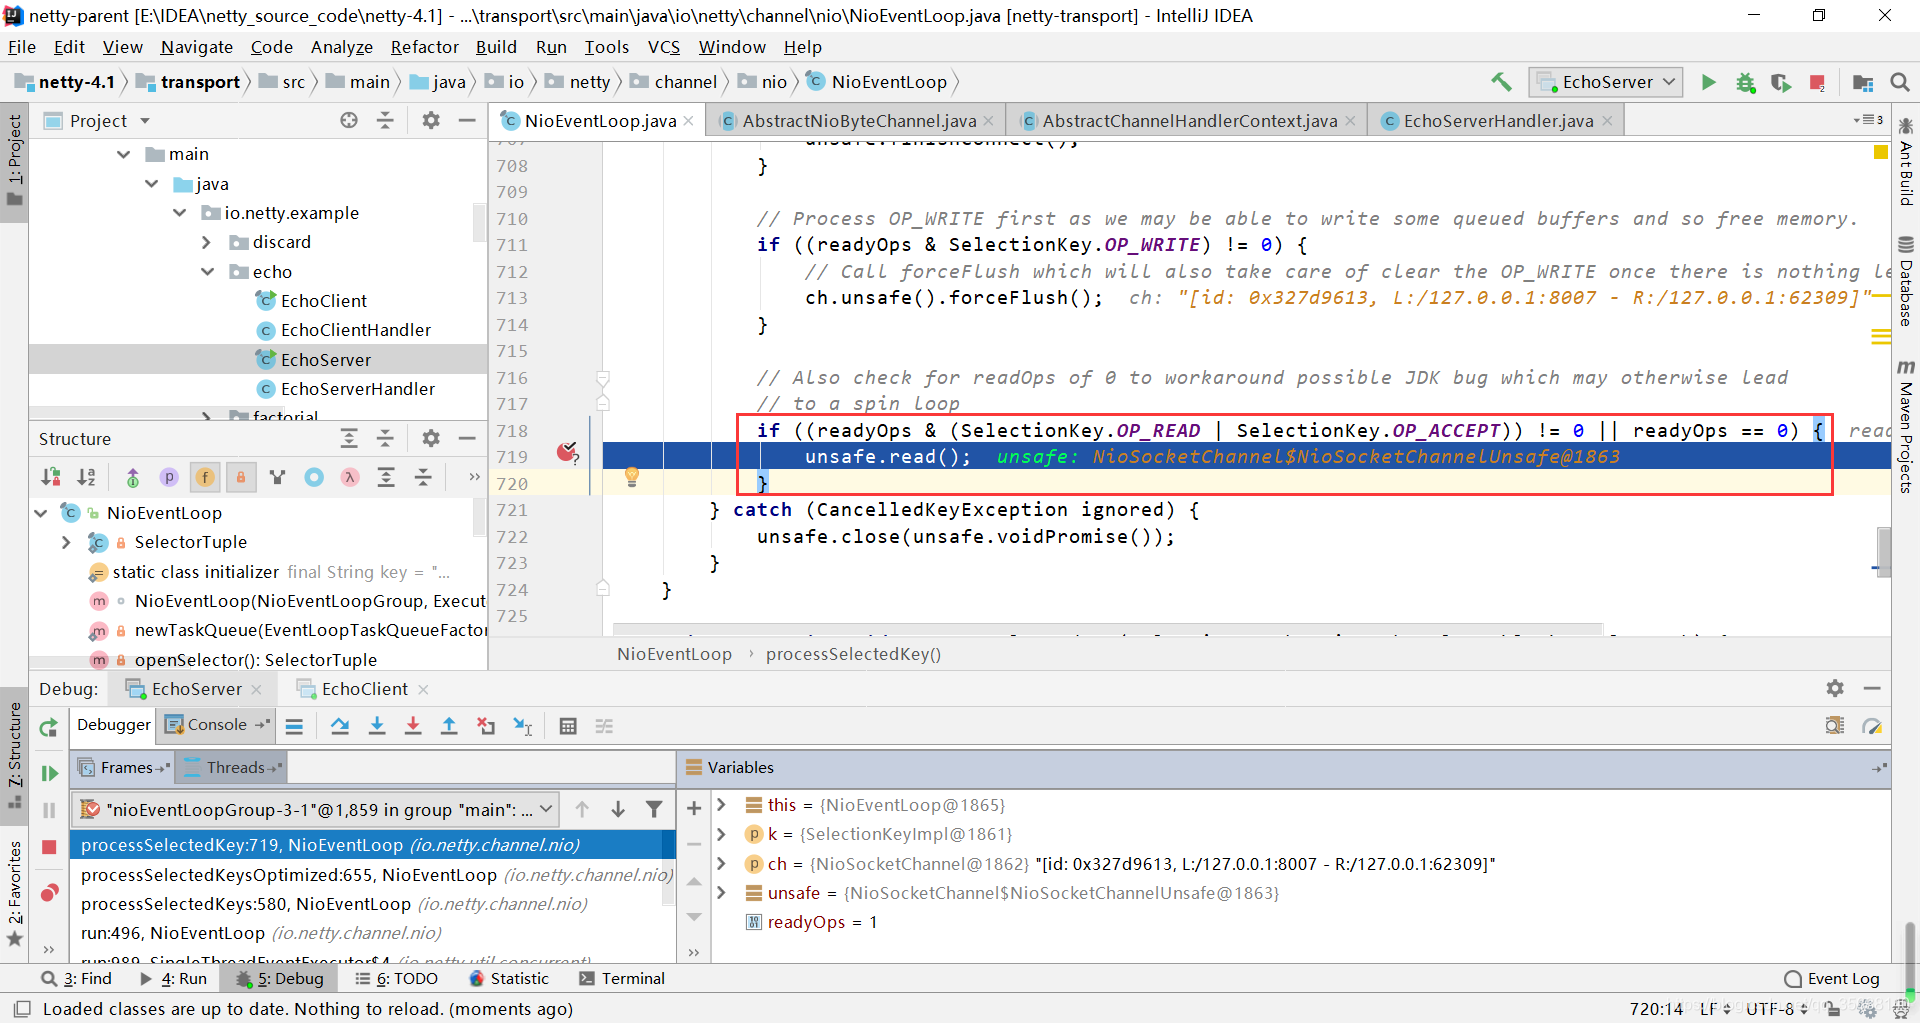Expand the 'unsafe' variable in Variables
Screen dimensions: 1920x1023
721,891
